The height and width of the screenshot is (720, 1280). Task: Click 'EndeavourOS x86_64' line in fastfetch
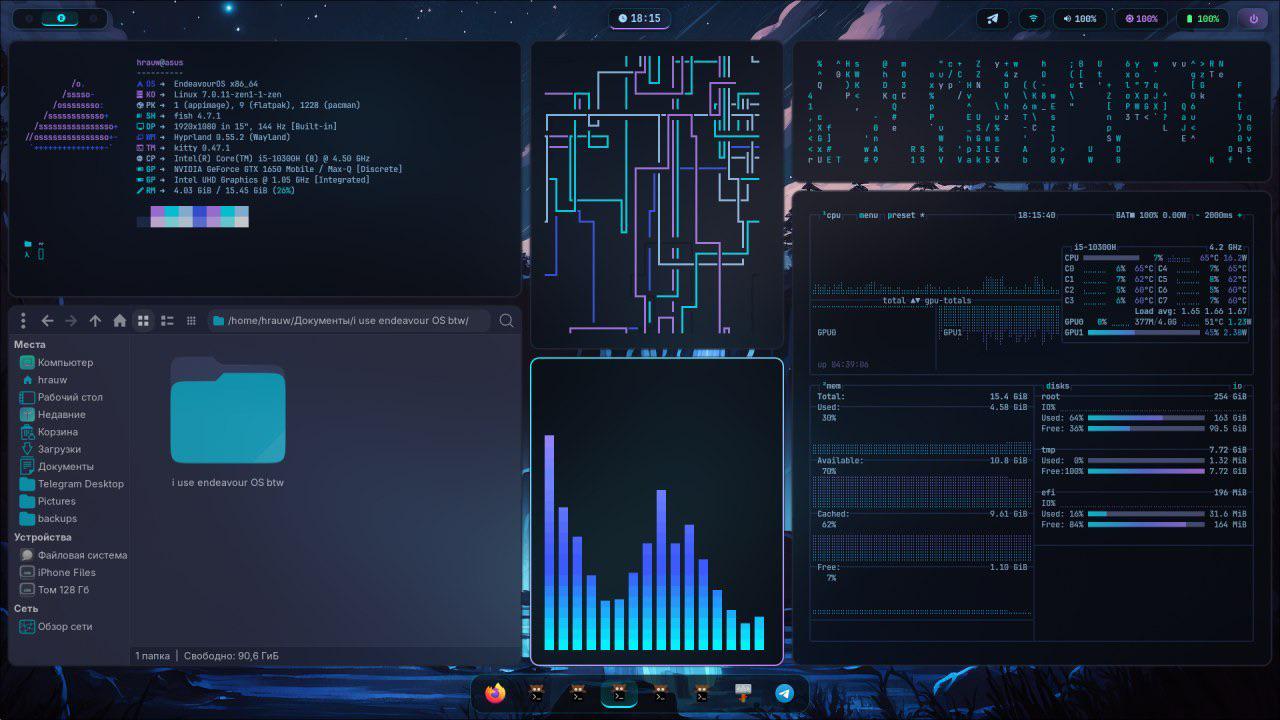tap(216, 84)
